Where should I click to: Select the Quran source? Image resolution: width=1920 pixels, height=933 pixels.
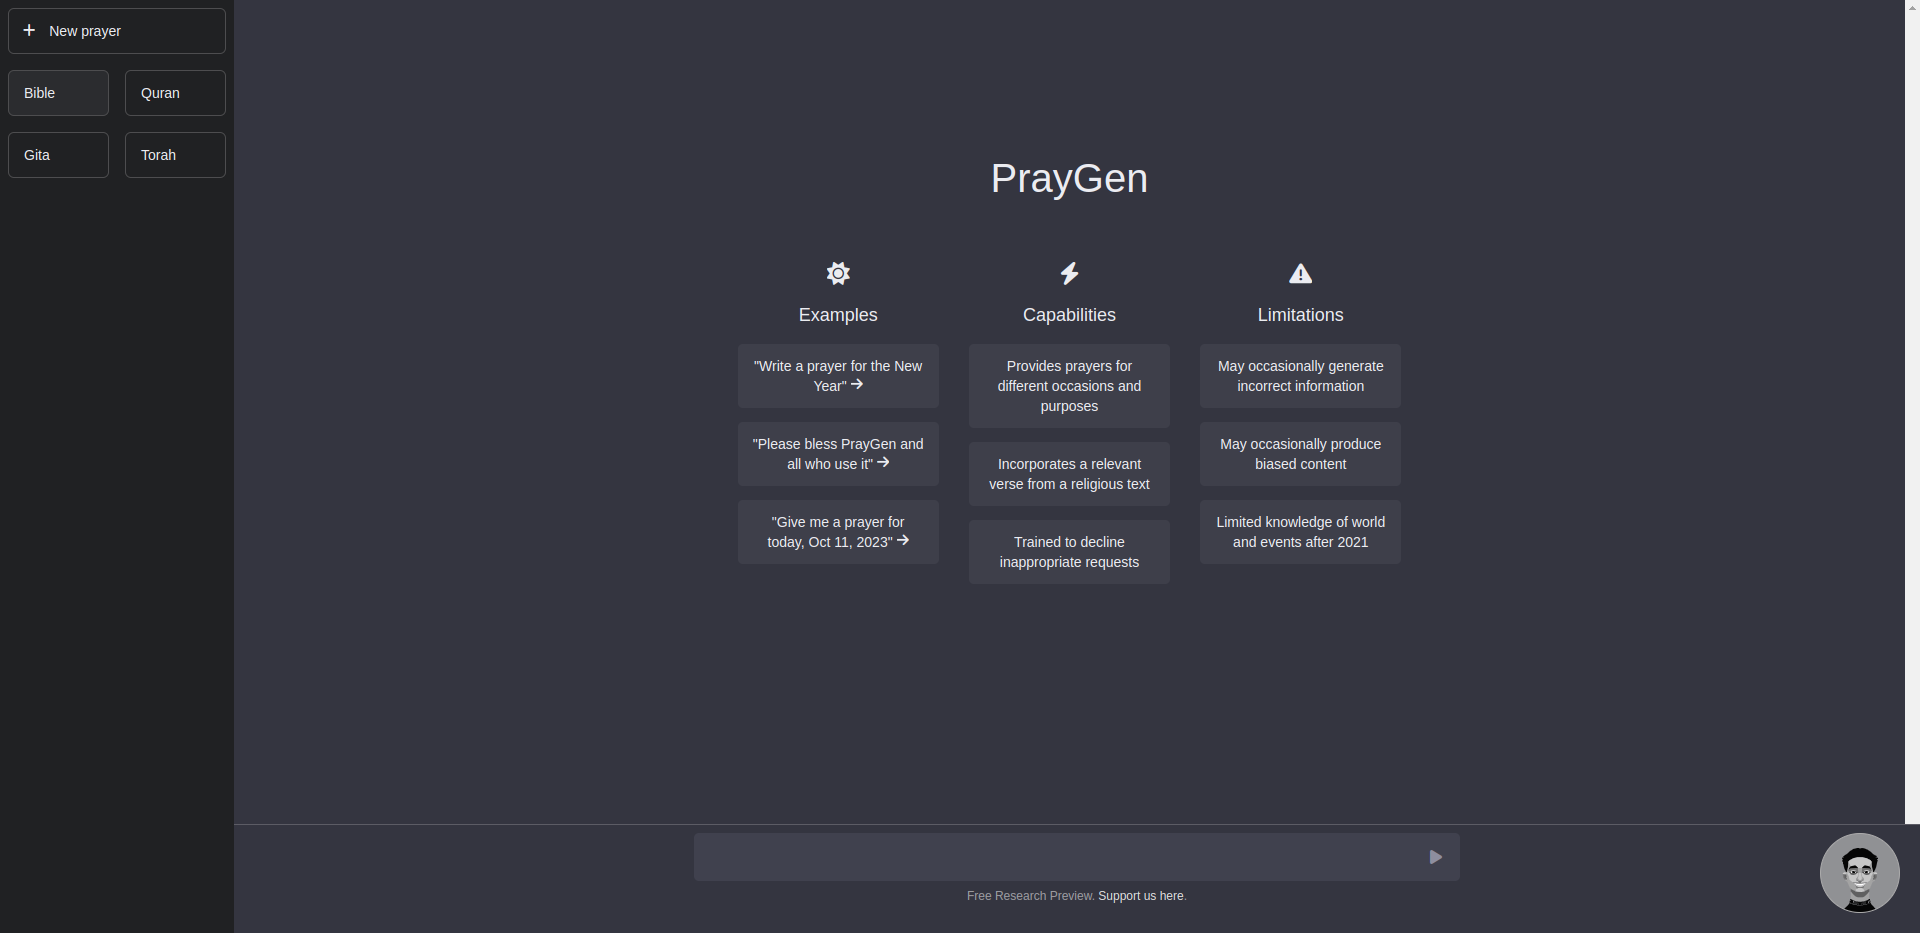click(x=174, y=92)
